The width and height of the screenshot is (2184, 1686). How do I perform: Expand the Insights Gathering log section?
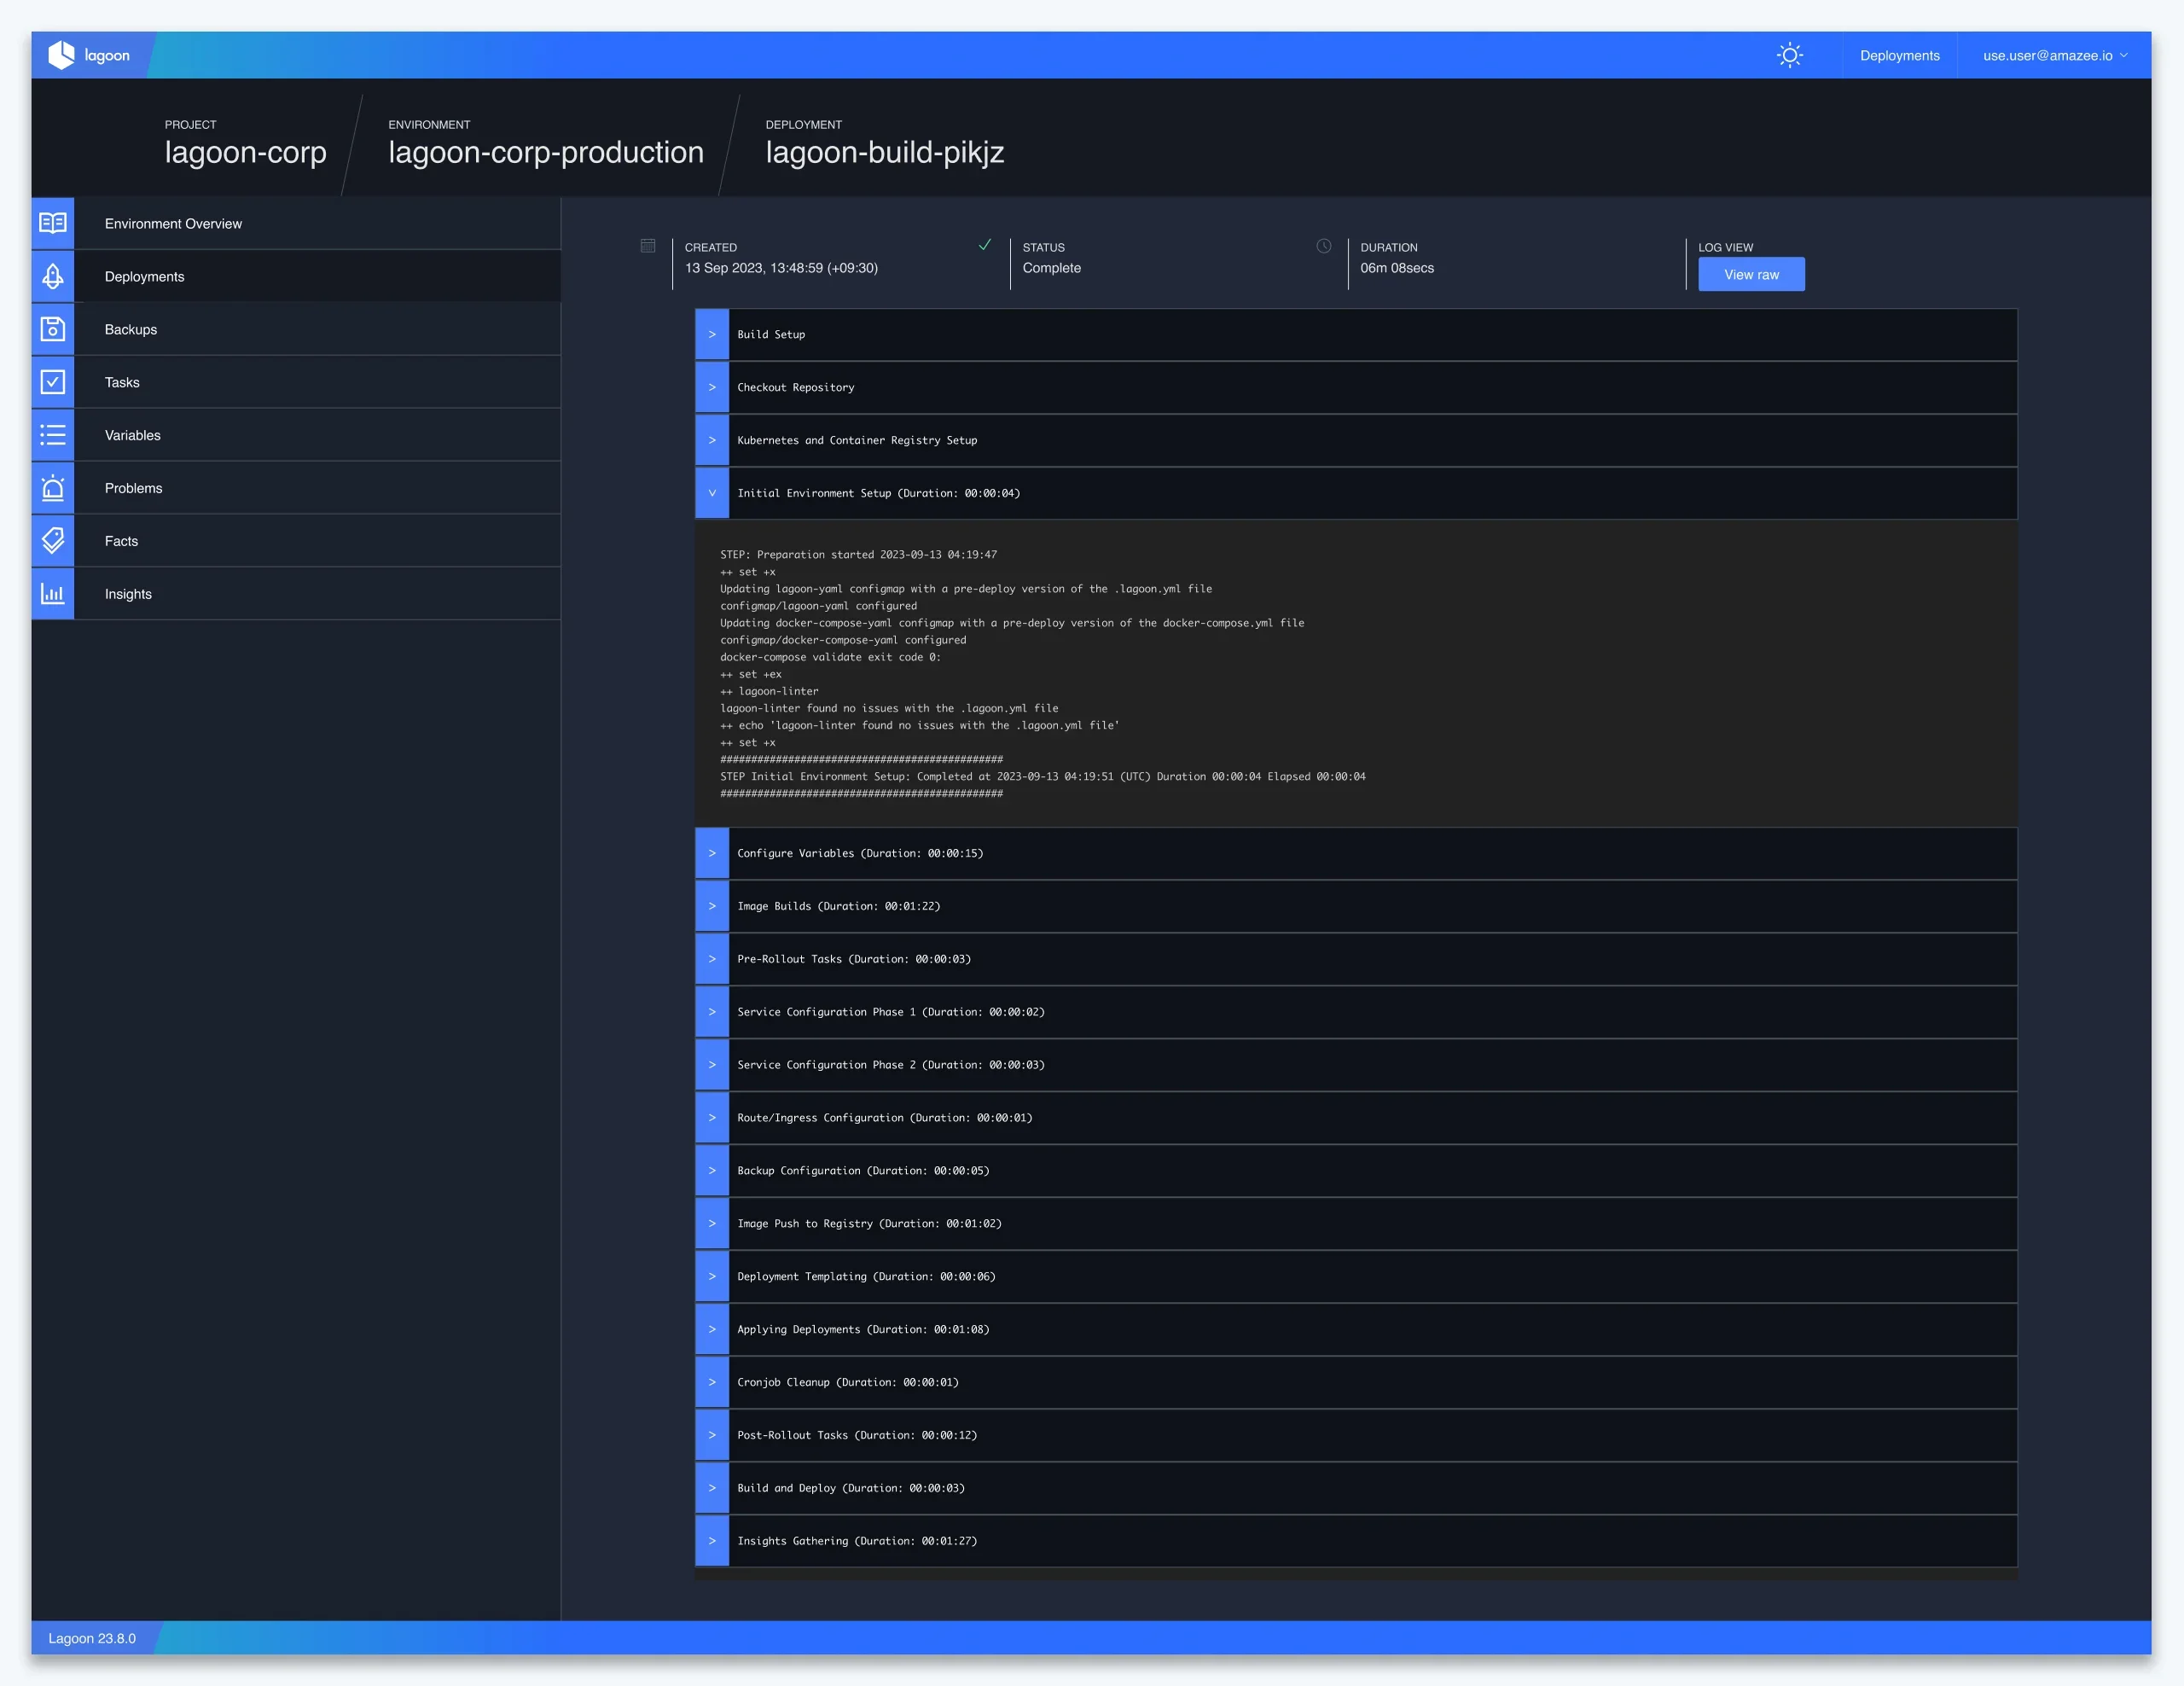[x=712, y=1541]
